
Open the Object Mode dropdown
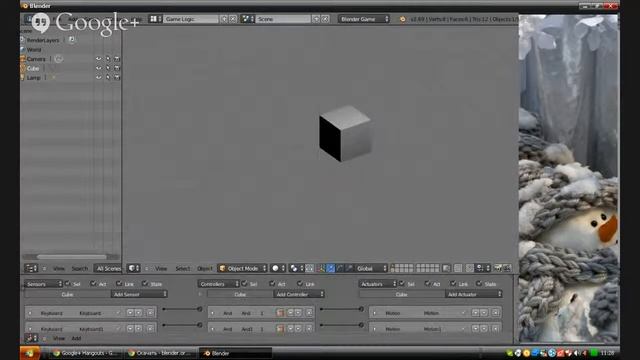click(x=242, y=268)
